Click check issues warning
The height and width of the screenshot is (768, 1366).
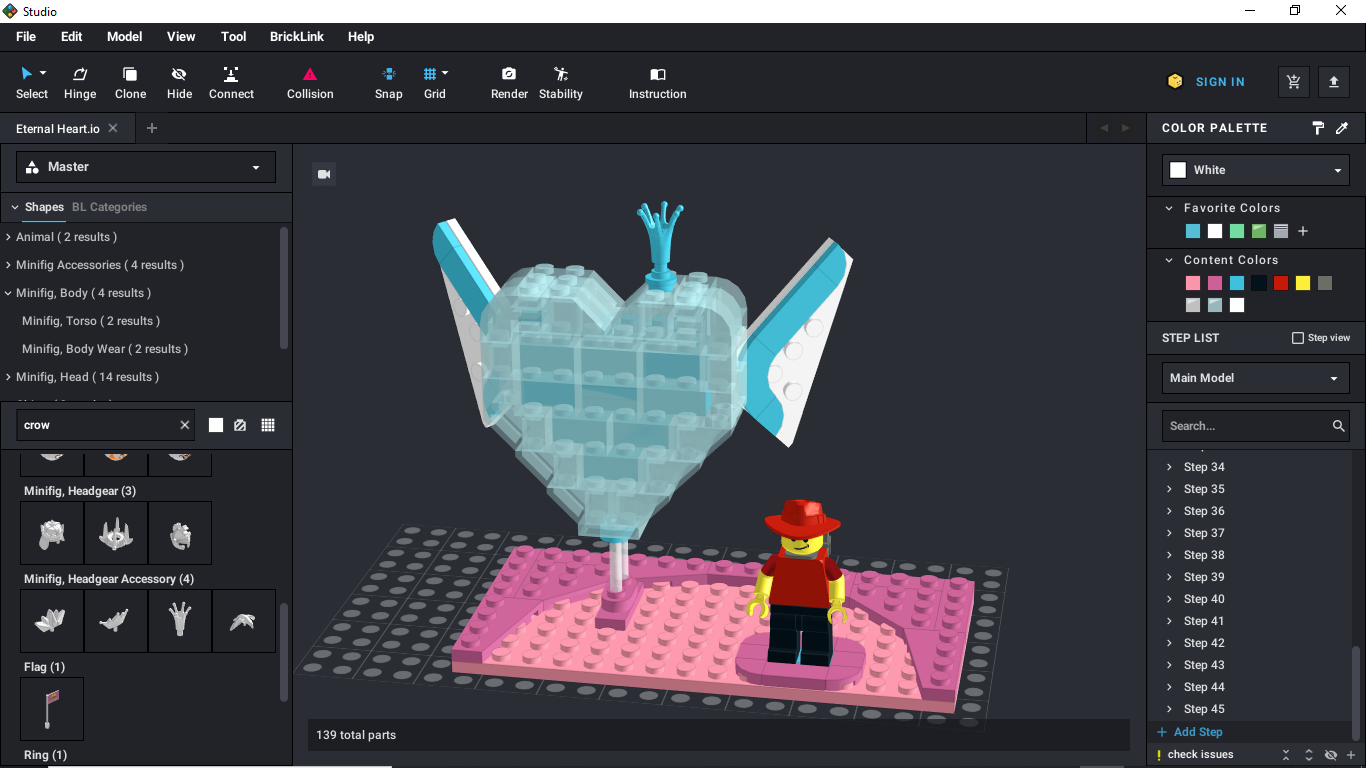point(1195,755)
